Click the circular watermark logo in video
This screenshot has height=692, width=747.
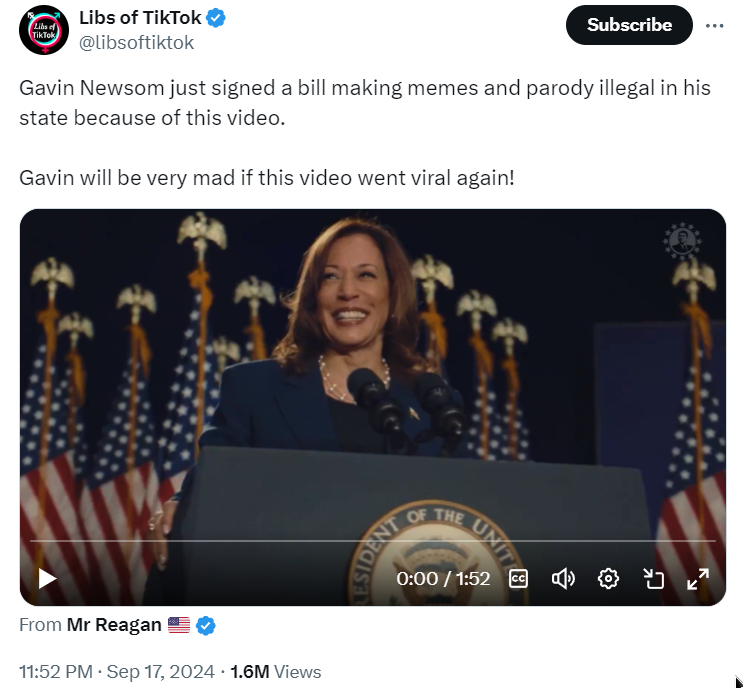[682, 241]
